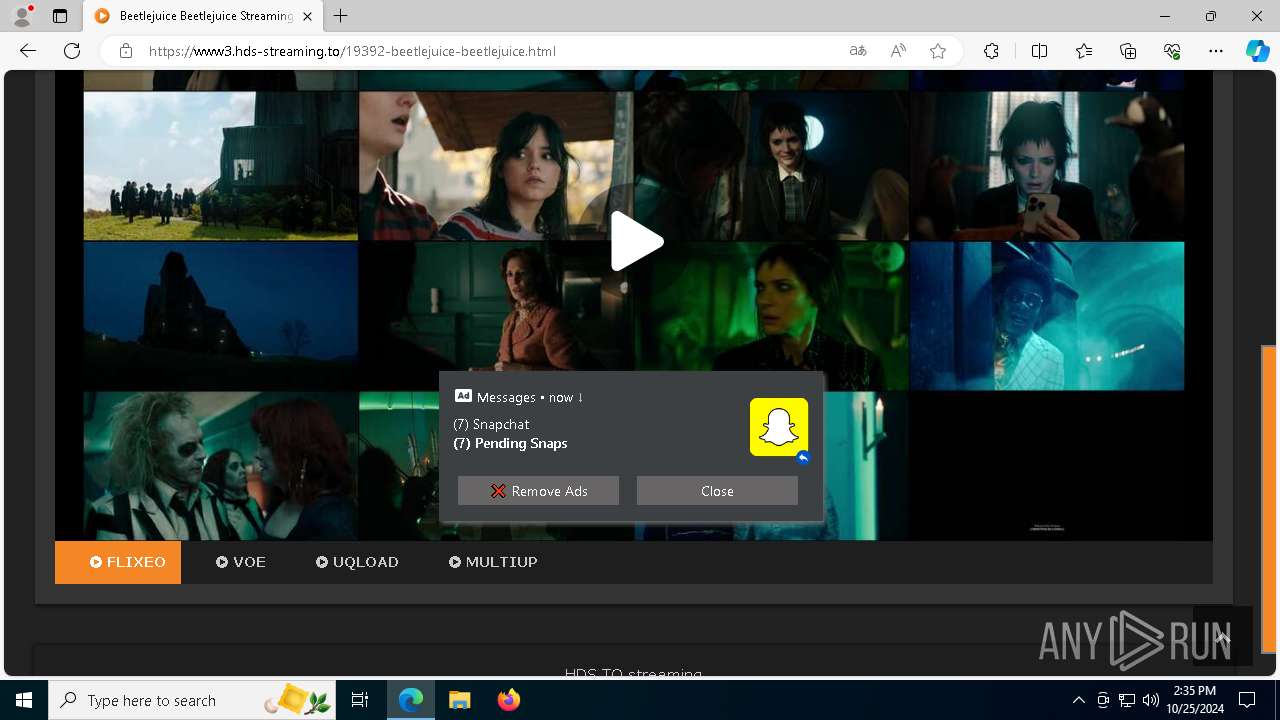Open Copilot sidebar

[x=1257, y=51]
